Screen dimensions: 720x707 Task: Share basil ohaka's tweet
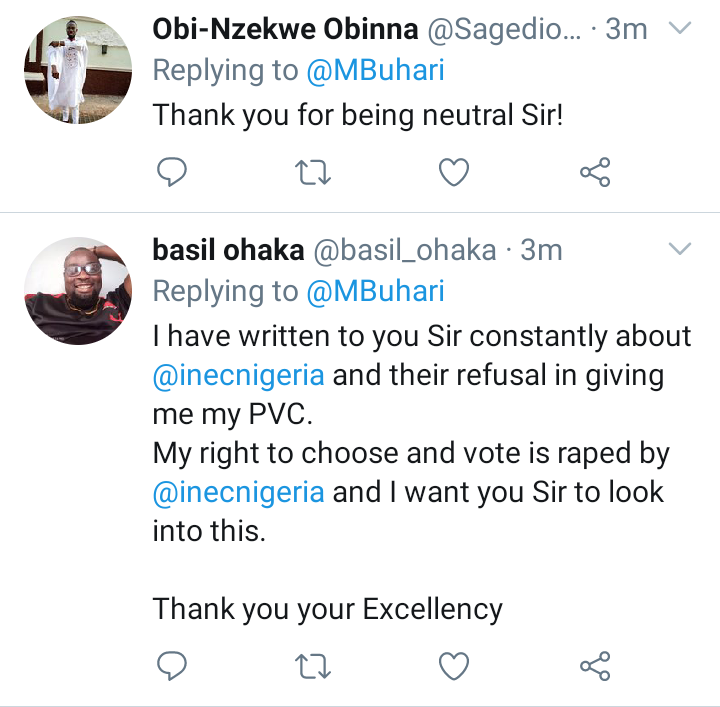click(595, 666)
